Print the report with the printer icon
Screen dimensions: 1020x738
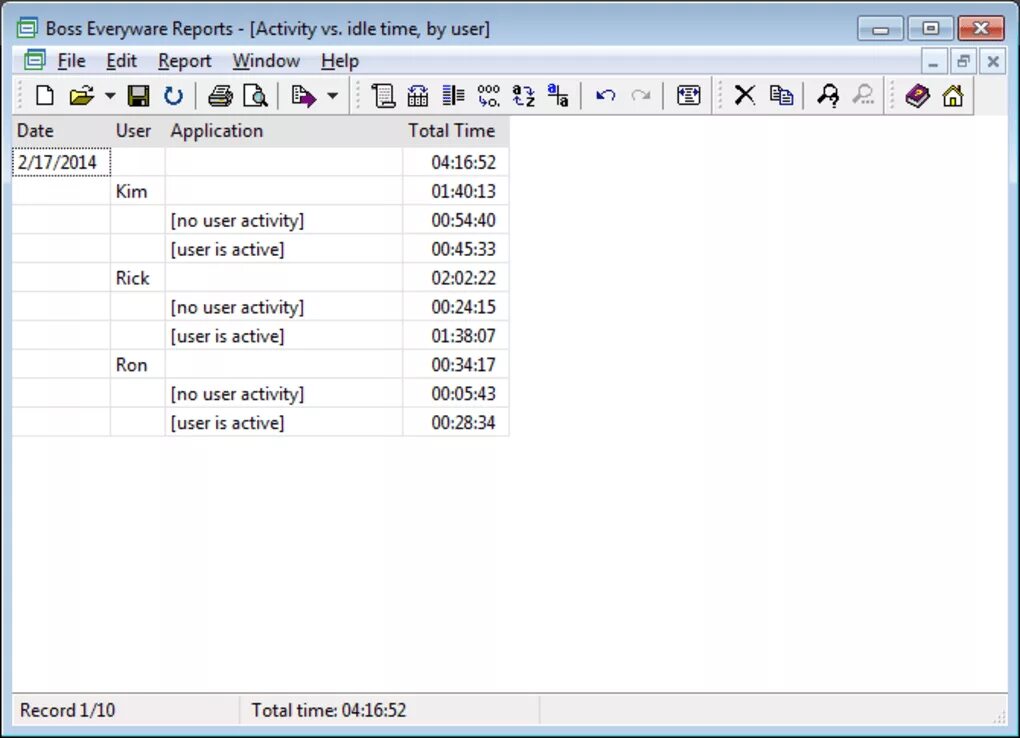(220, 96)
